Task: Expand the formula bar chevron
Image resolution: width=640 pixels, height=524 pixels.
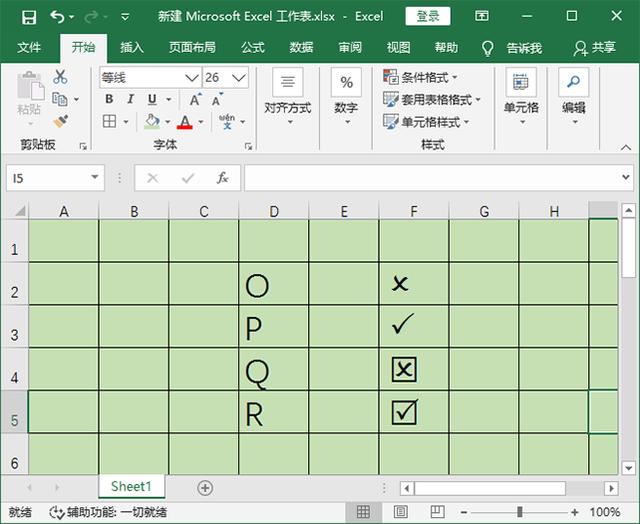Action: coord(626,177)
